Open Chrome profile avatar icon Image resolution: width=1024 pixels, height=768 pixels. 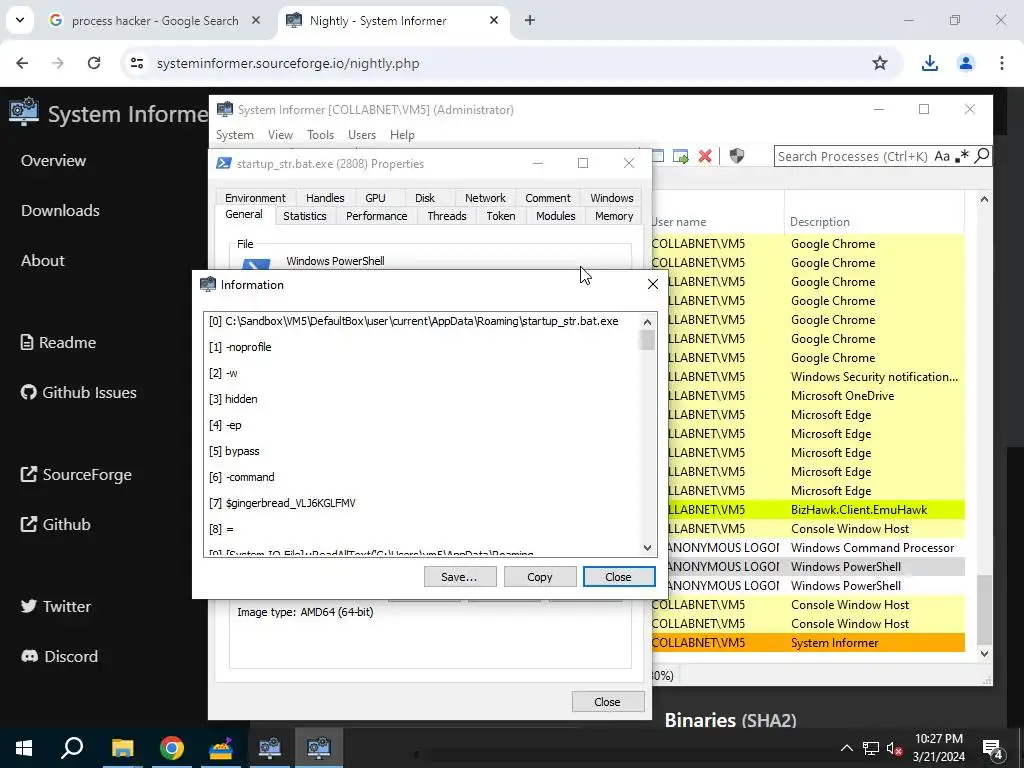[965, 63]
